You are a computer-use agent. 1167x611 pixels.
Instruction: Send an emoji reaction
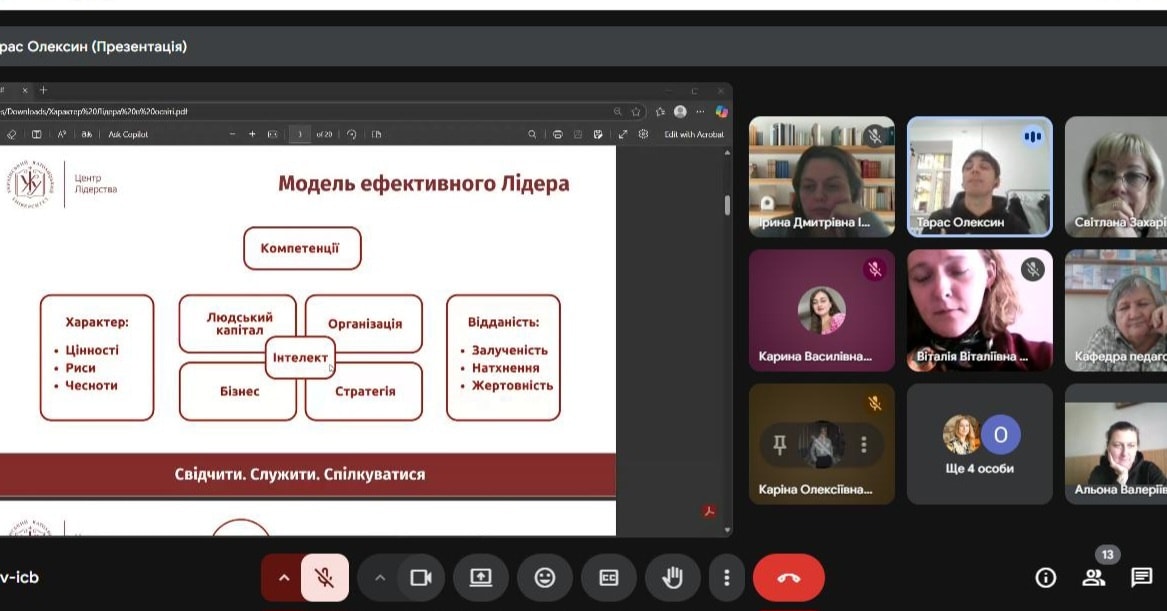point(545,578)
